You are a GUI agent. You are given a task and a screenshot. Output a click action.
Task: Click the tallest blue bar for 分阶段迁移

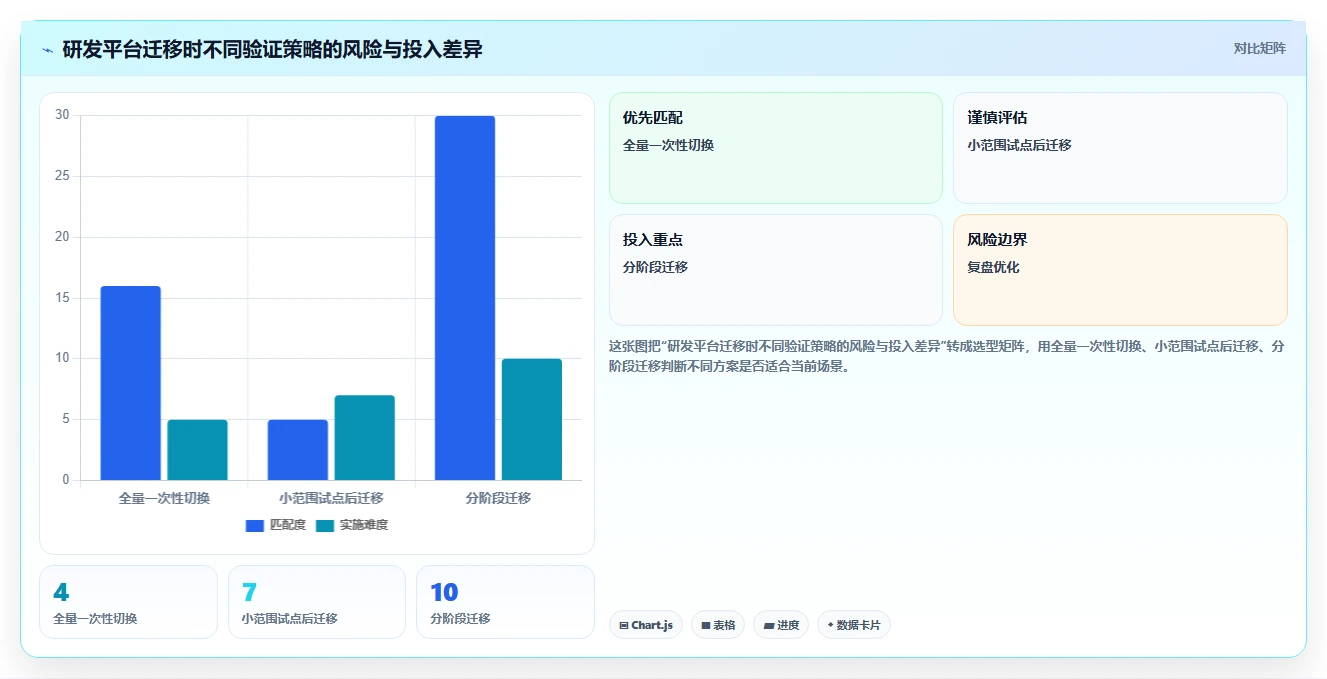tap(465, 298)
